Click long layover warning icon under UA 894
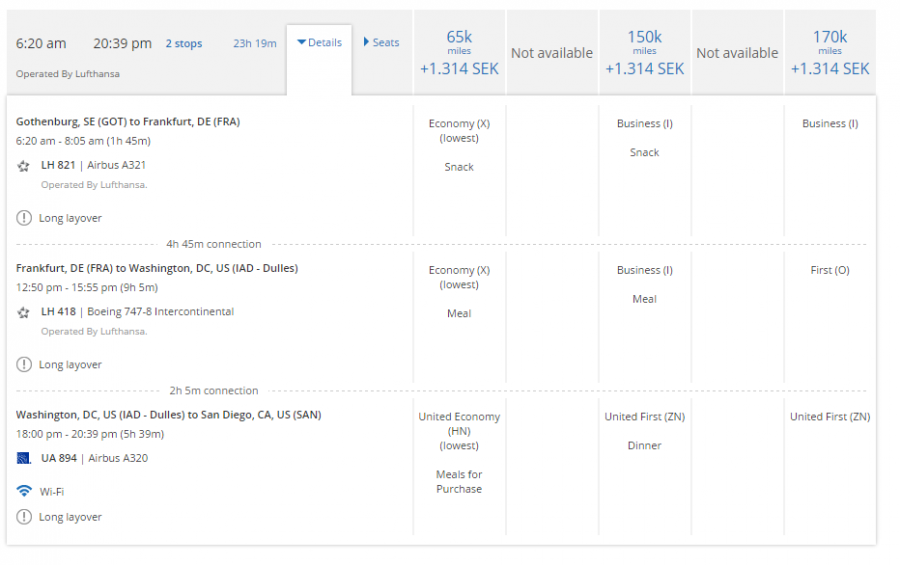Image resolution: width=900 pixels, height=565 pixels. pyautogui.click(x=23, y=517)
